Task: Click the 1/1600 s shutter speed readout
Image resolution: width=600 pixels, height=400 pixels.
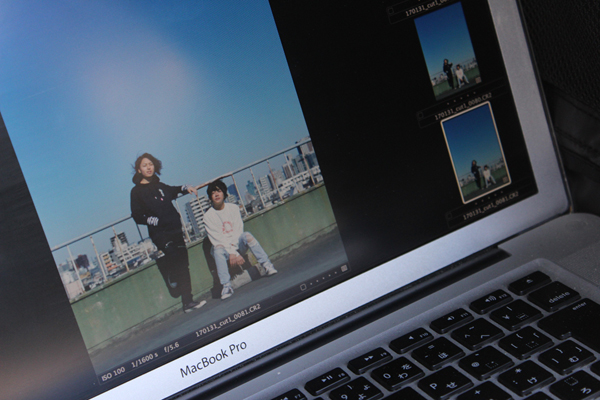Action: click(146, 360)
